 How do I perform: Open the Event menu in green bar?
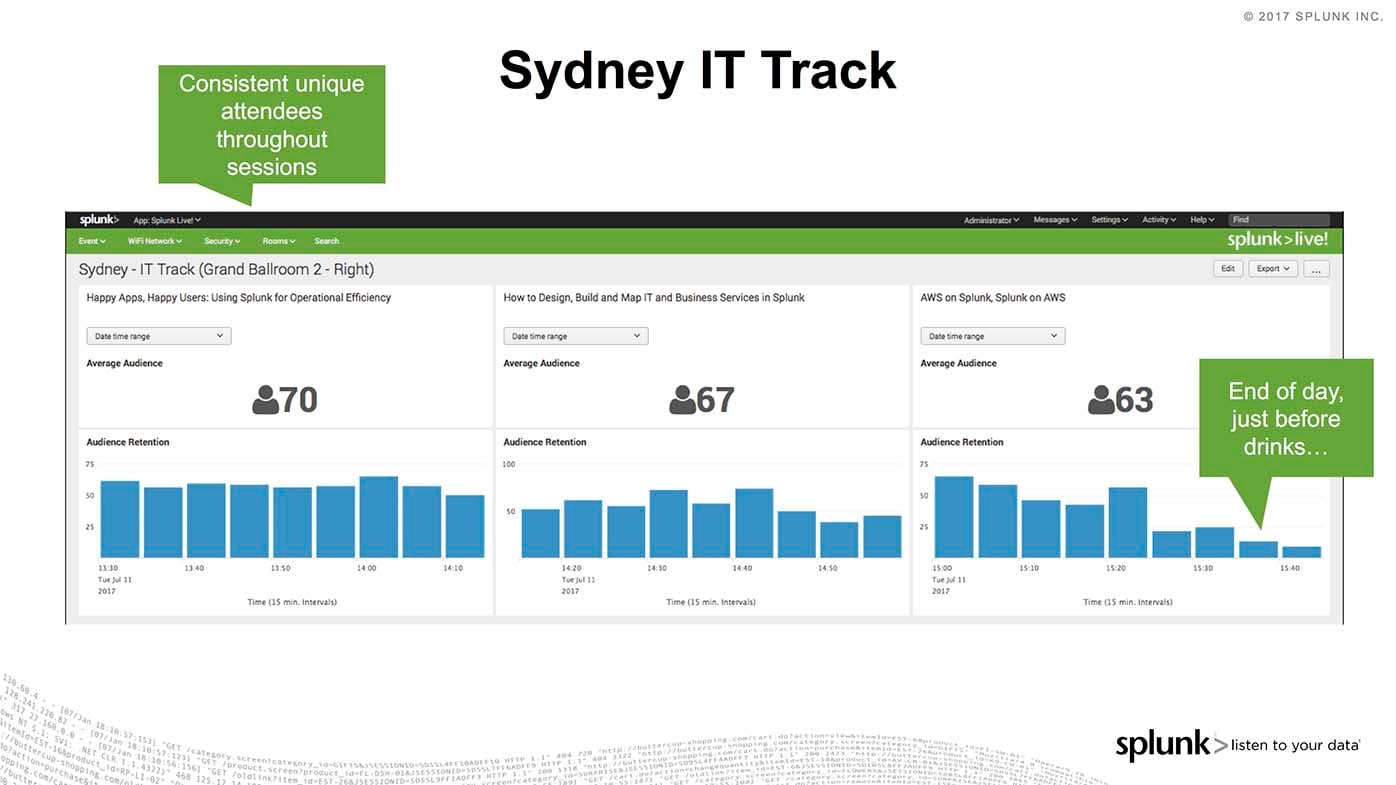click(x=92, y=241)
